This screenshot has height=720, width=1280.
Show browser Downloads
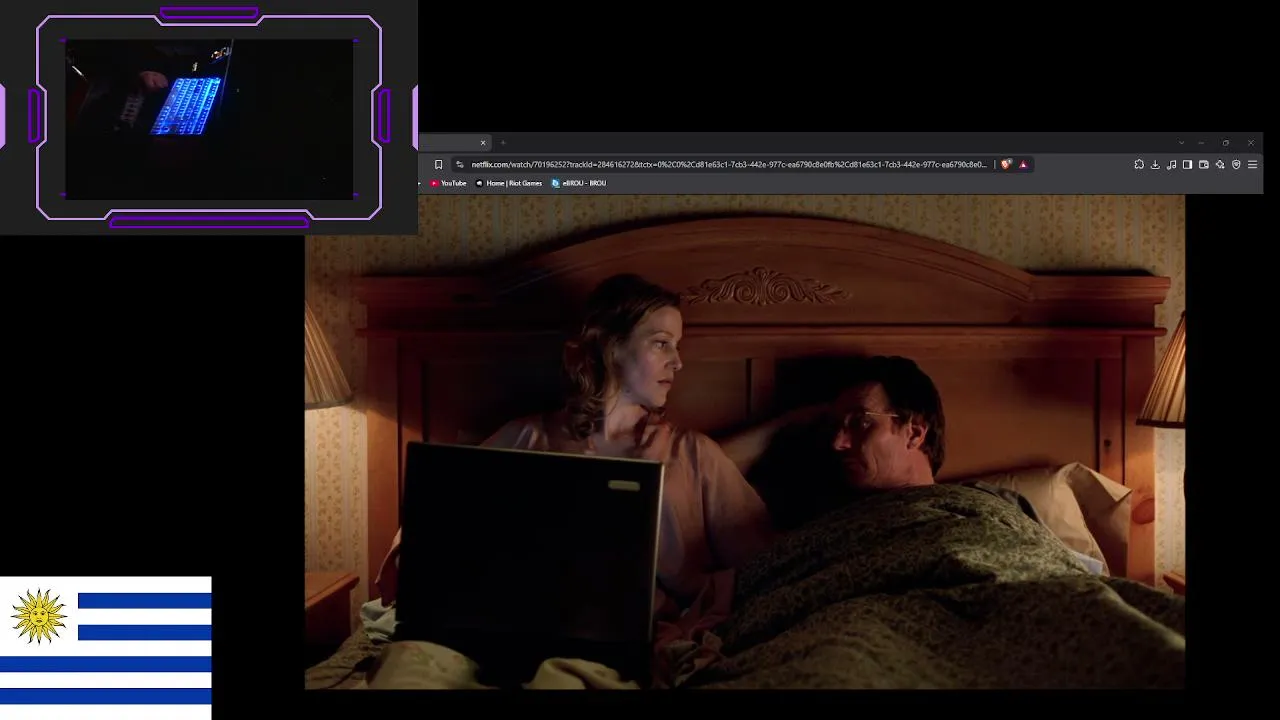(1155, 165)
